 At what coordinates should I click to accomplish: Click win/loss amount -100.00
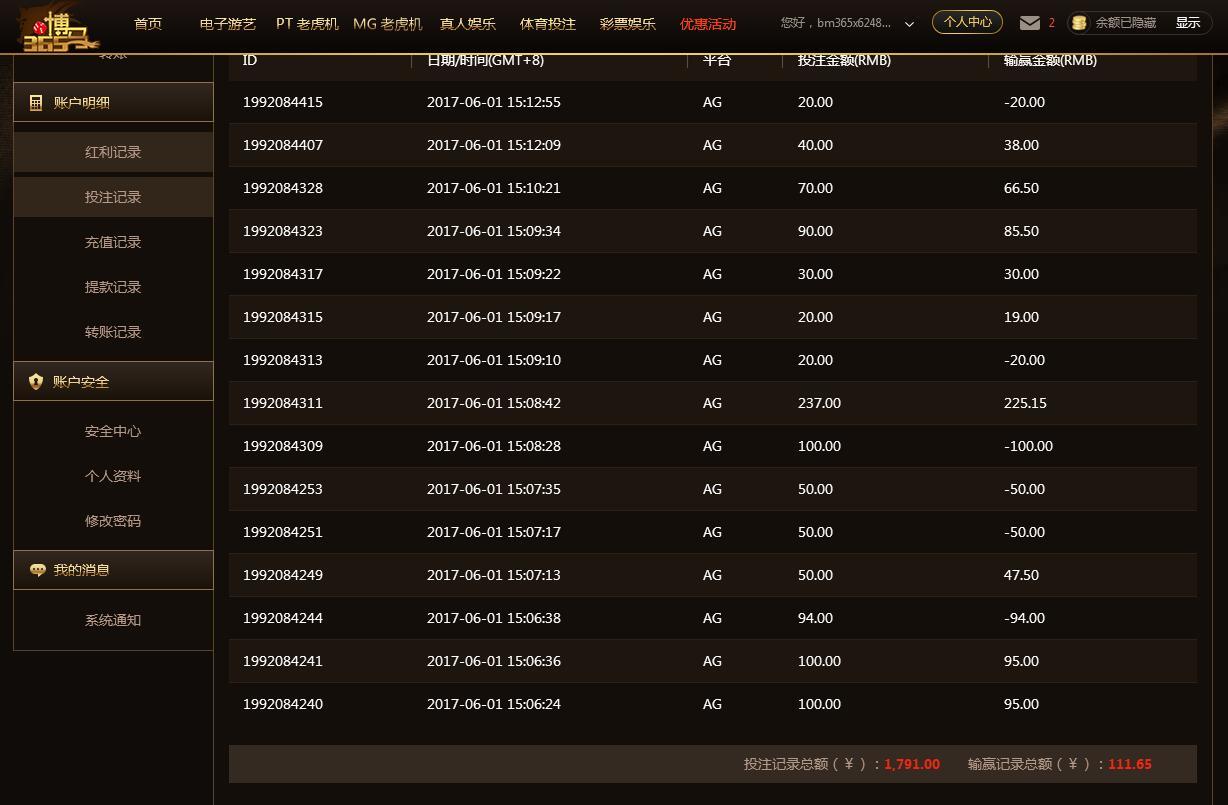[x=1028, y=446]
